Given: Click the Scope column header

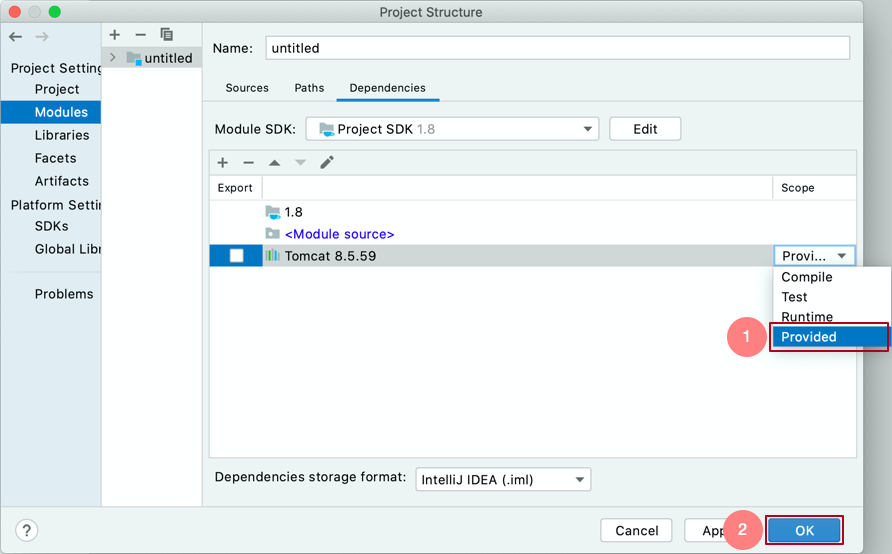Looking at the screenshot, I should point(815,188).
